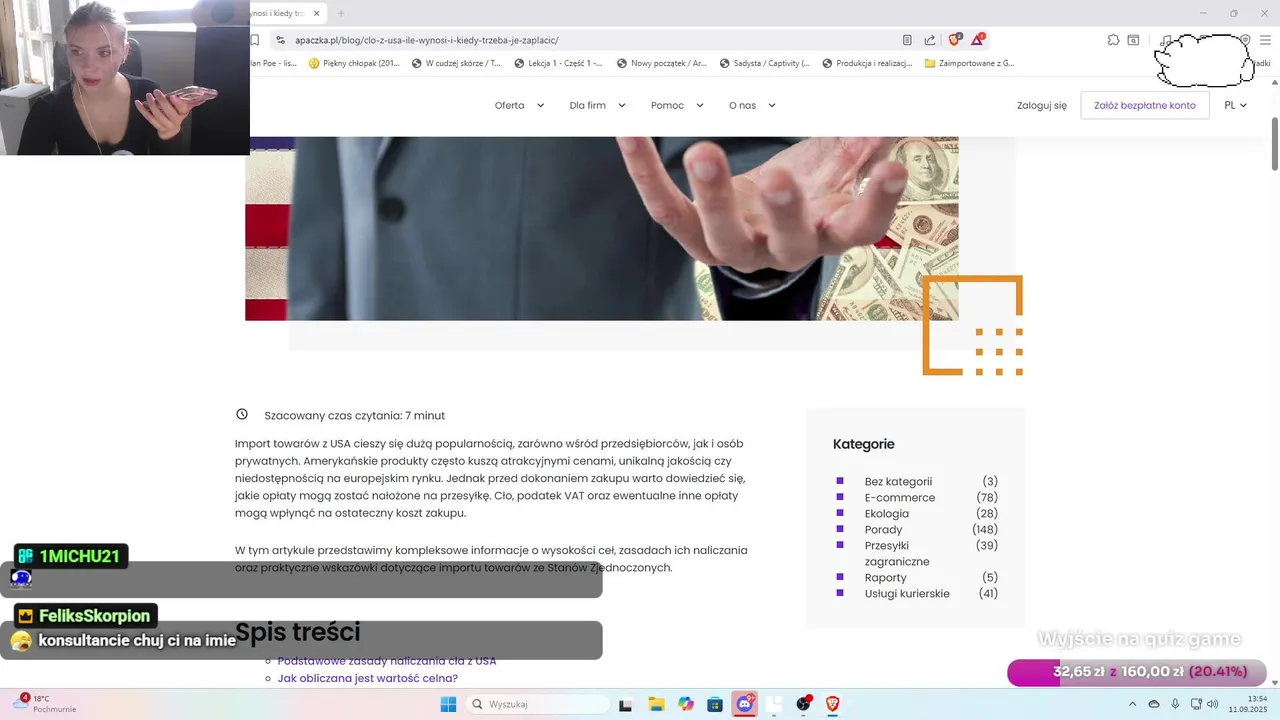This screenshot has width=1280, height=720.
Task: Open the volume tray icon
Action: pos(1212,704)
